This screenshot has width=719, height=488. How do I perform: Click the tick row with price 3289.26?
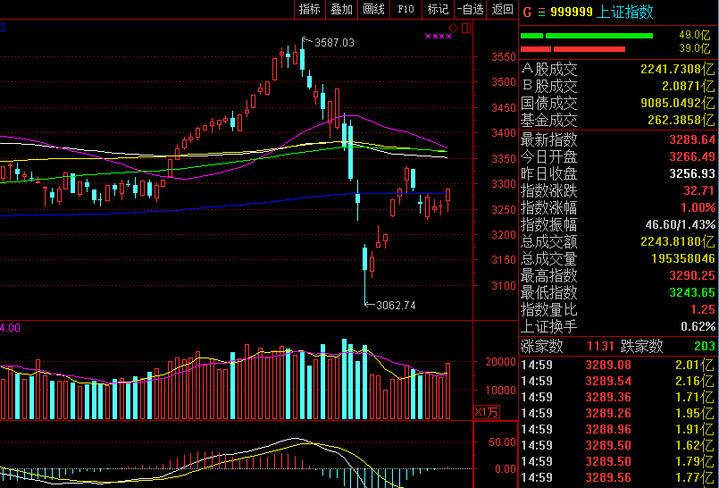coord(619,413)
